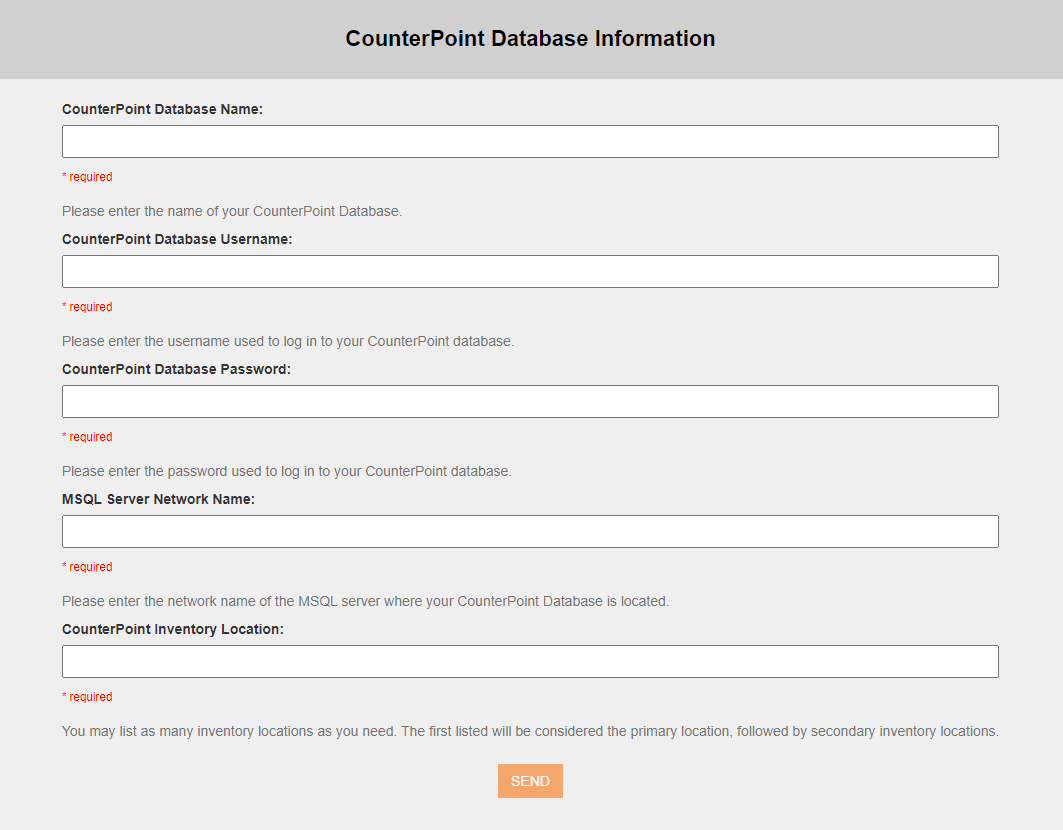This screenshot has height=830, width=1063.
Task: Click hint 'Please enter the name of your CounterPoint Database.'
Action: coord(232,212)
